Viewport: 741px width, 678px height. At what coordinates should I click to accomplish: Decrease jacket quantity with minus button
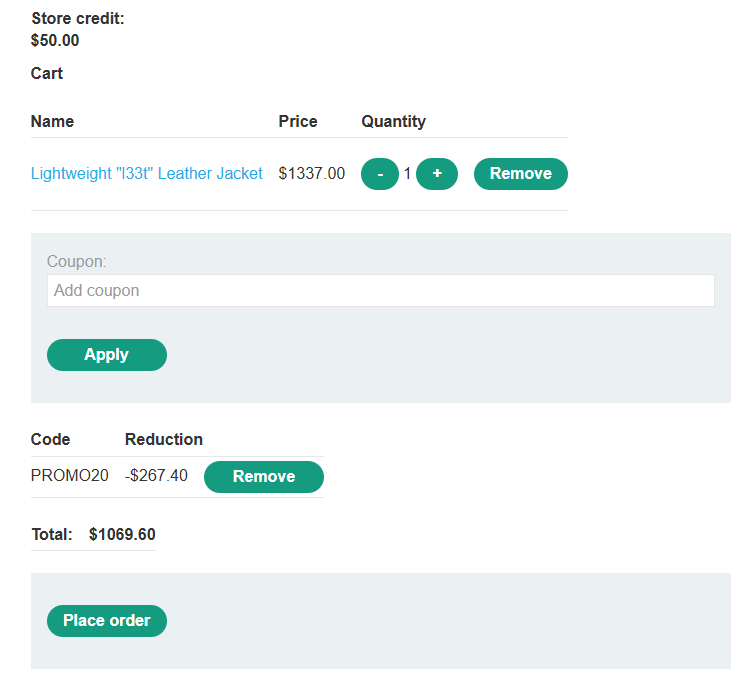tap(379, 174)
